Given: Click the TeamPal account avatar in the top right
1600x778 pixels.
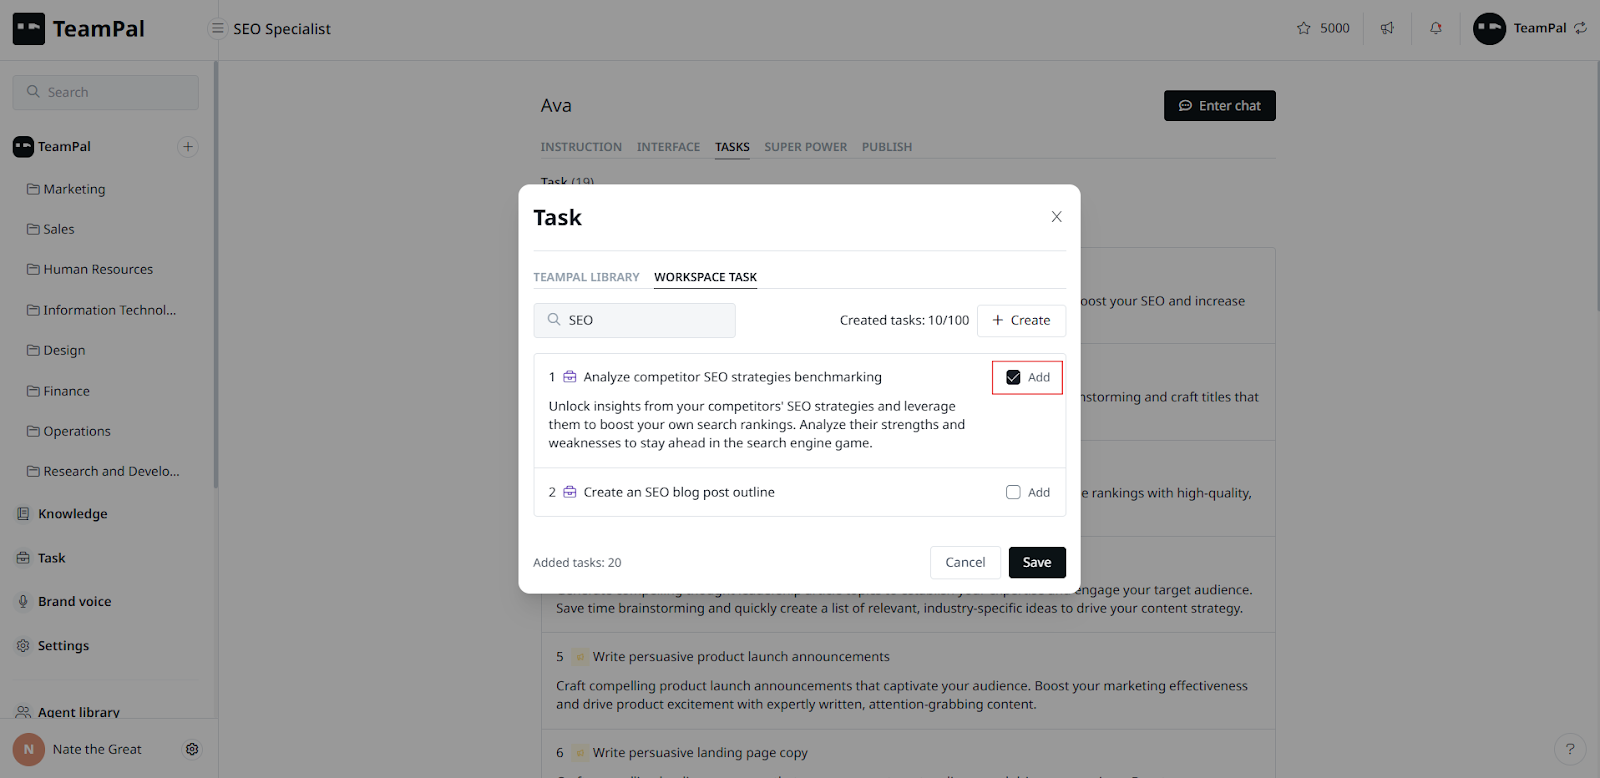Looking at the screenshot, I should 1489,28.
